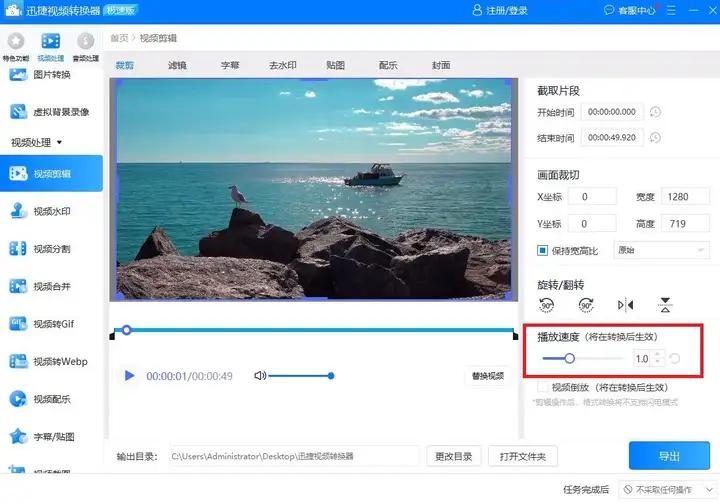Open 客服中心 chat icon
The image size is (720, 504).
coord(609,10)
